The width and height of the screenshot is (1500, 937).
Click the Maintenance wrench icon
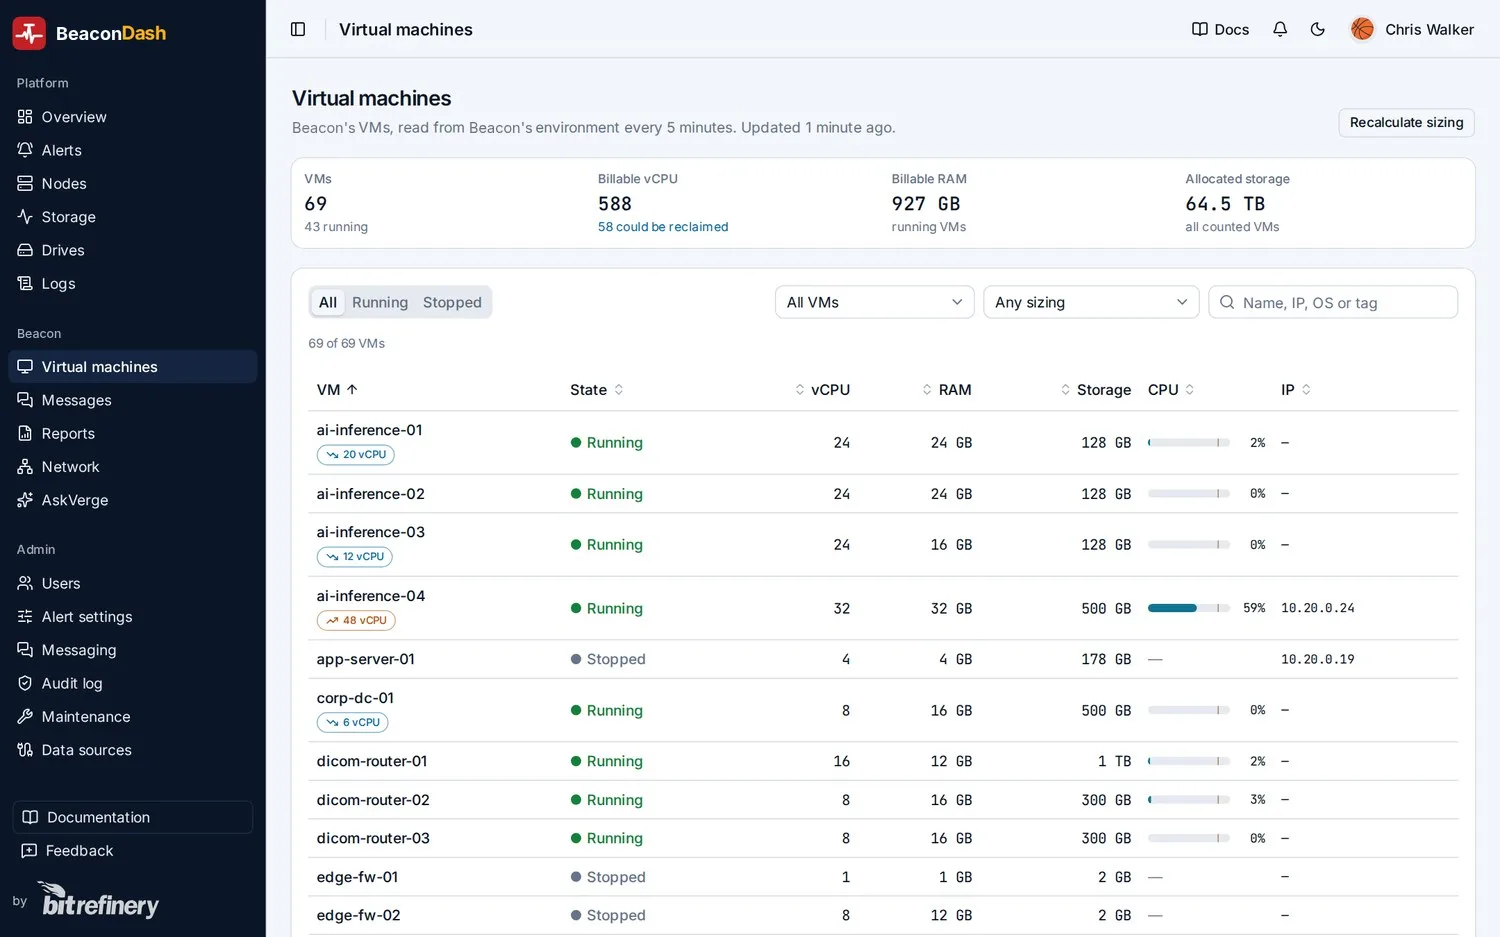point(25,717)
